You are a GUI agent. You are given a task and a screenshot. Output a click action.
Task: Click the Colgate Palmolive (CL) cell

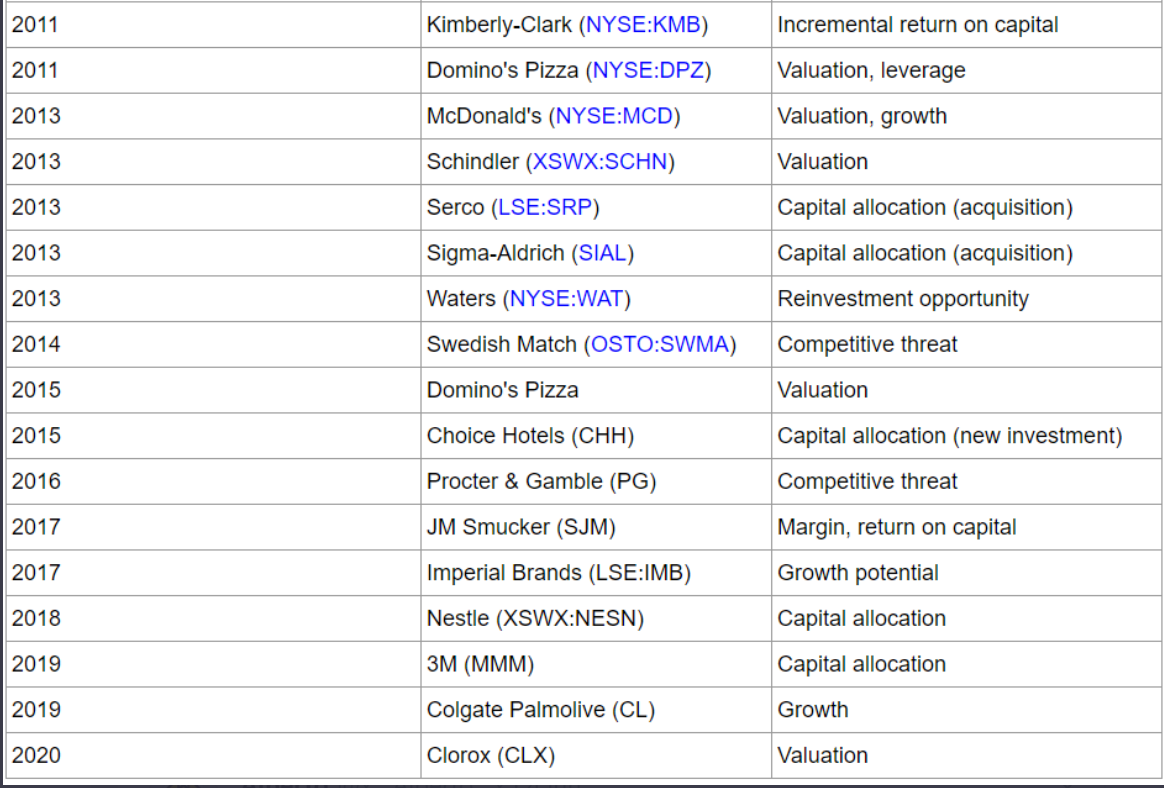596,710
